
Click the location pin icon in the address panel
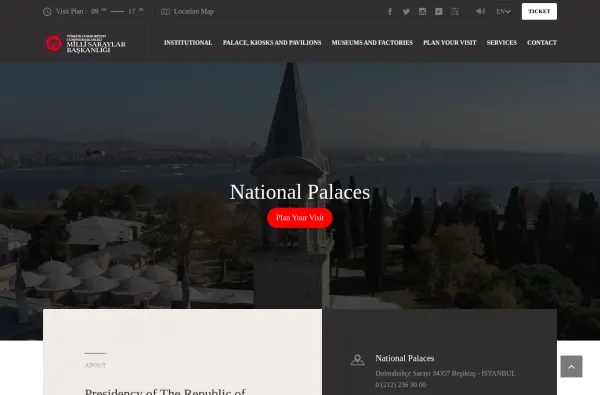coord(357,360)
